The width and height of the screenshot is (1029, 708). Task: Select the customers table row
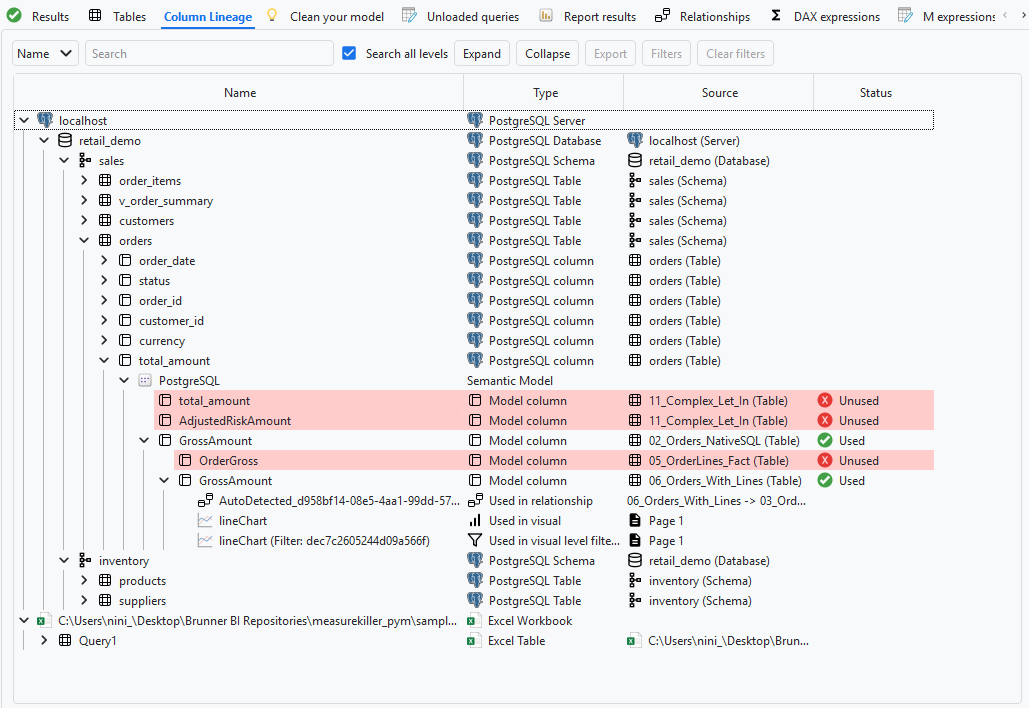click(474, 220)
